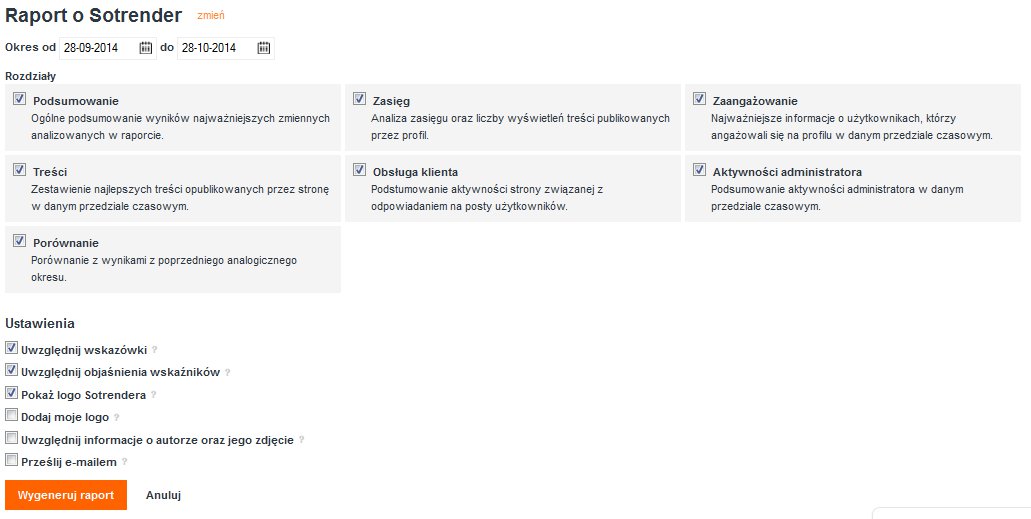The width and height of the screenshot is (1031, 519).
Task: Click help icon beside objaśnienia wskaźników
Action: 227,372
